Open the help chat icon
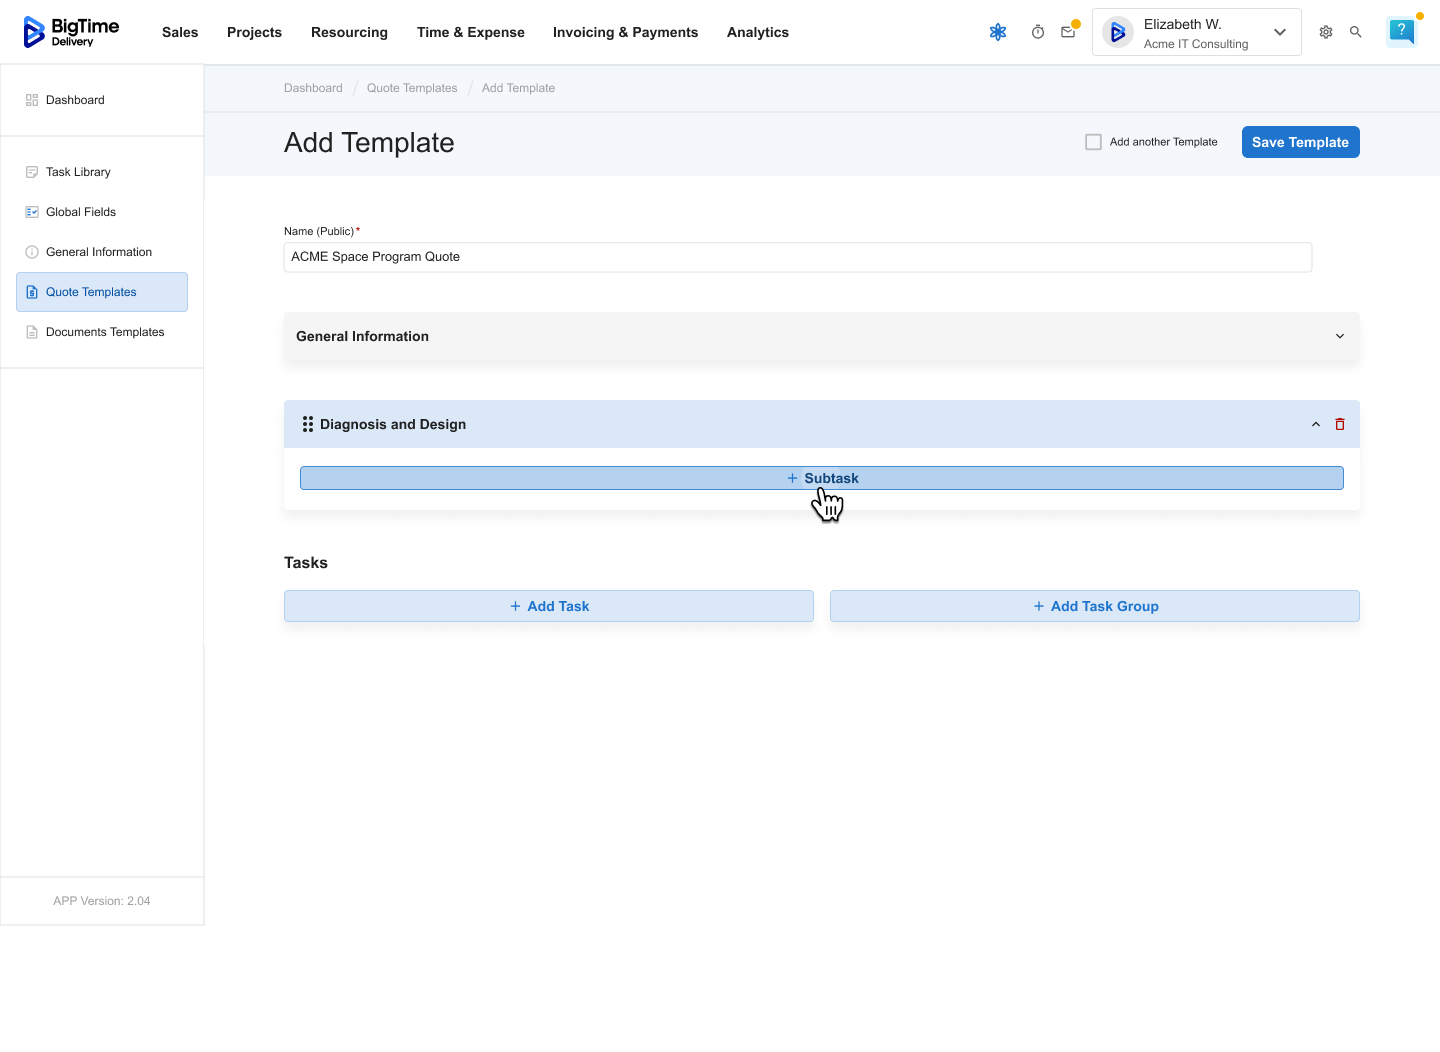 (x=1402, y=32)
